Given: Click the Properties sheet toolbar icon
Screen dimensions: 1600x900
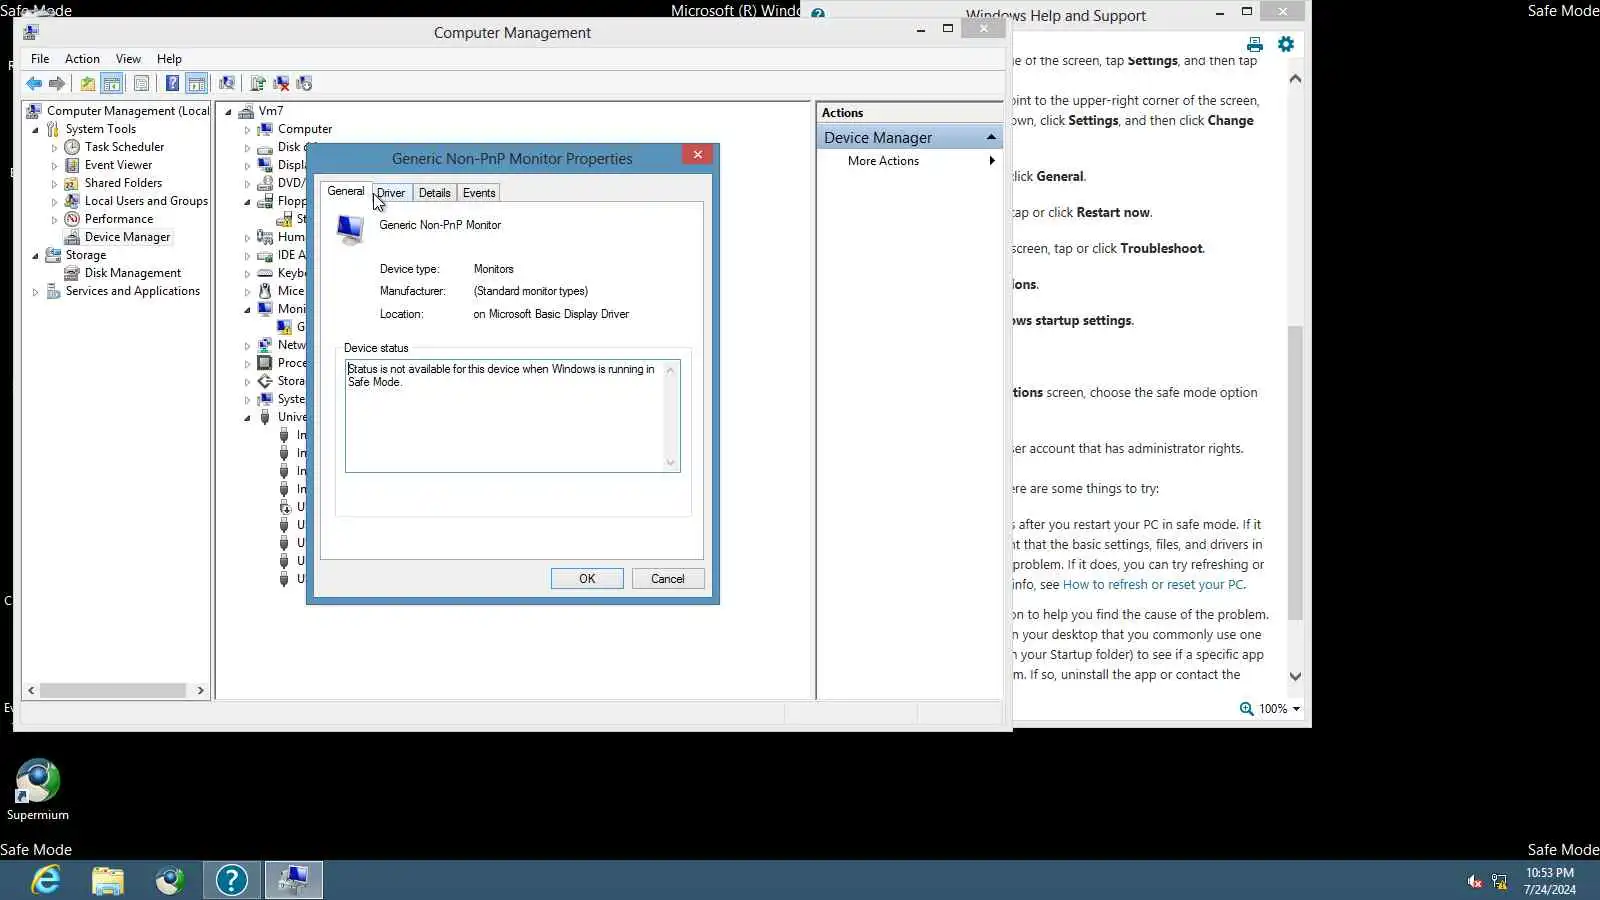Looking at the screenshot, I should (x=141, y=84).
